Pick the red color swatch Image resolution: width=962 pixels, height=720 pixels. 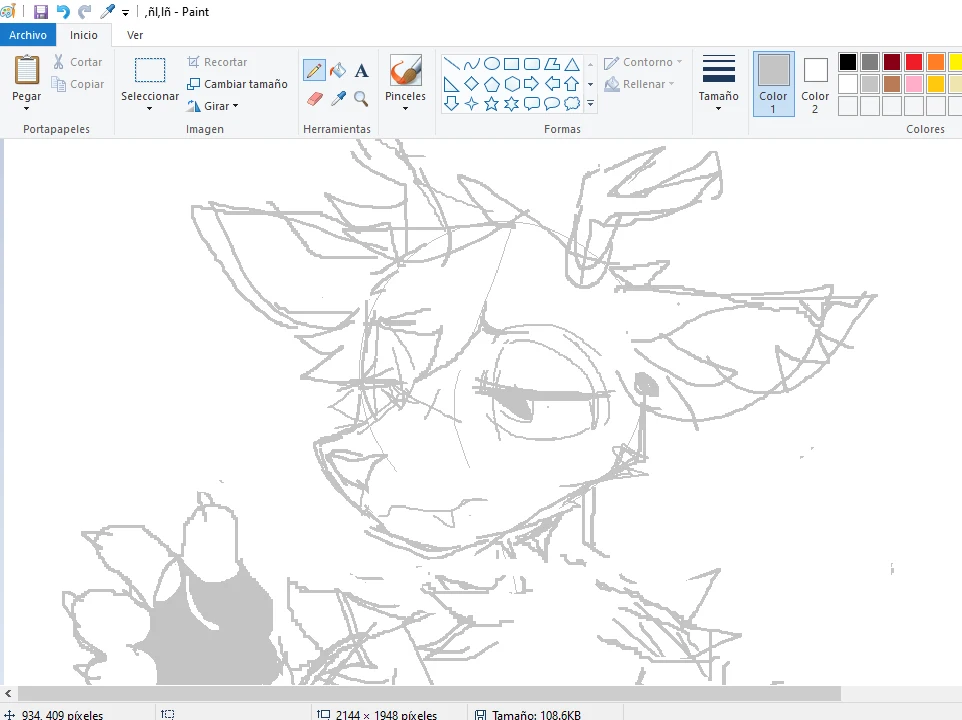click(914, 62)
